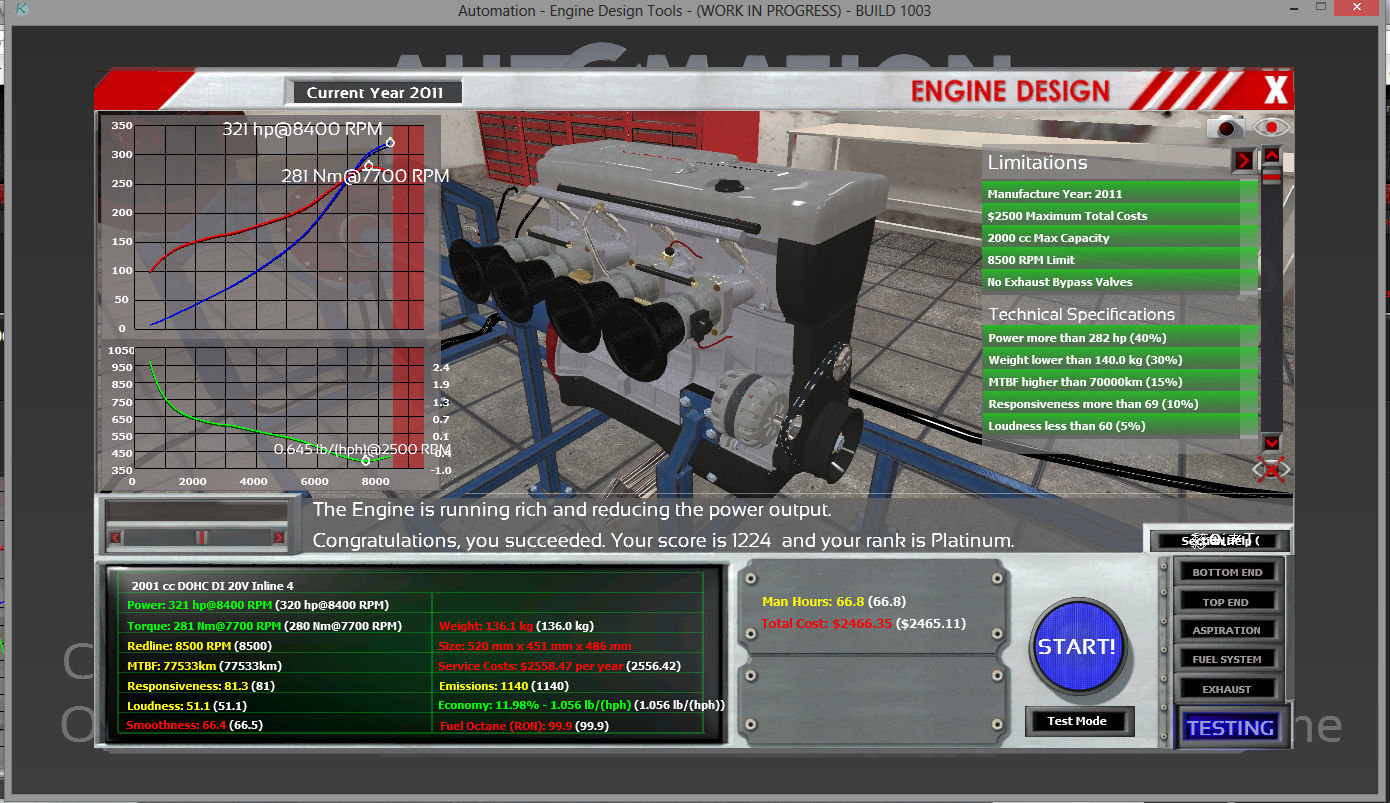Switch to the Fuel System tab
1390x803 pixels.
click(x=1227, y=659)
